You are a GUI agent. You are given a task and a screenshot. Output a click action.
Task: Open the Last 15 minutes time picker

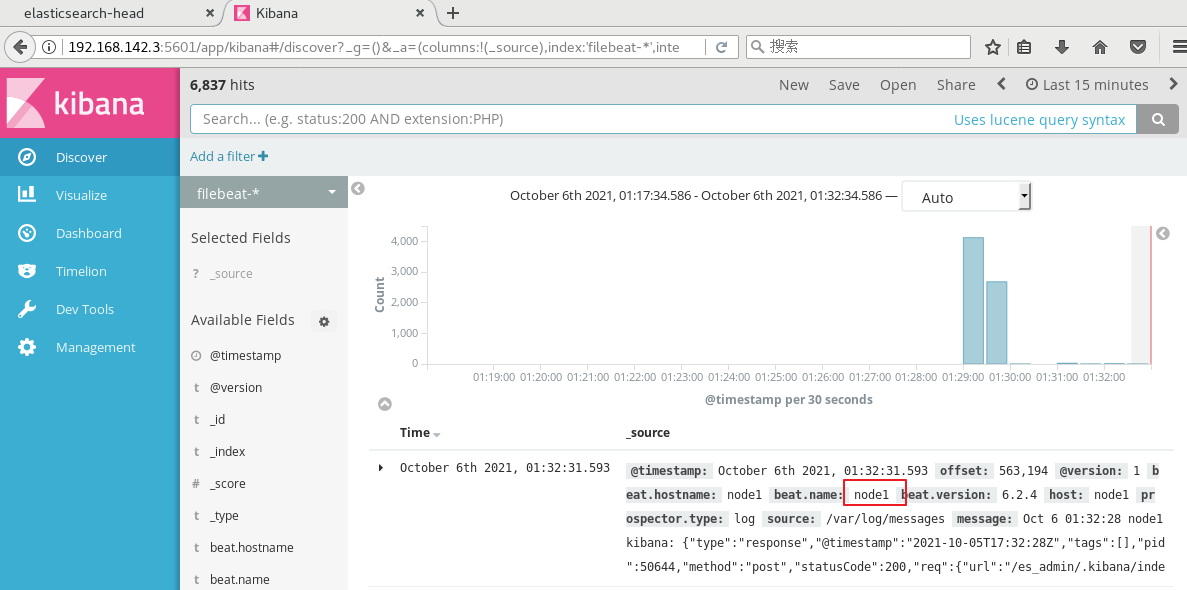pyautogui.click(x=1087, y=85)
